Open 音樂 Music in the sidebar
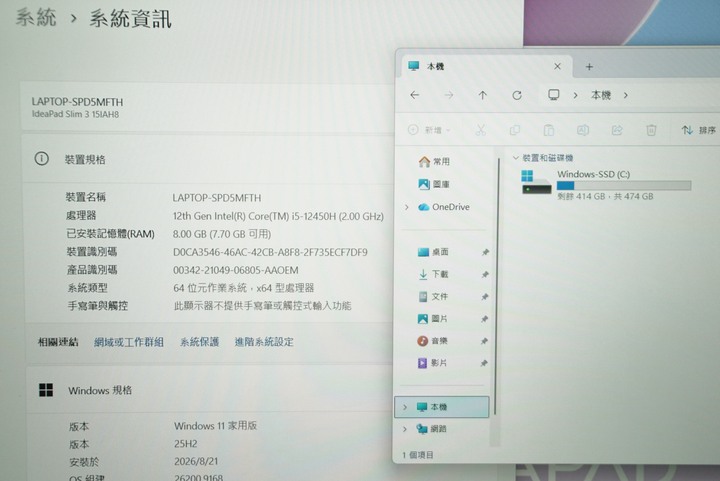The image size is (720, 481). (x=432, y=341)
